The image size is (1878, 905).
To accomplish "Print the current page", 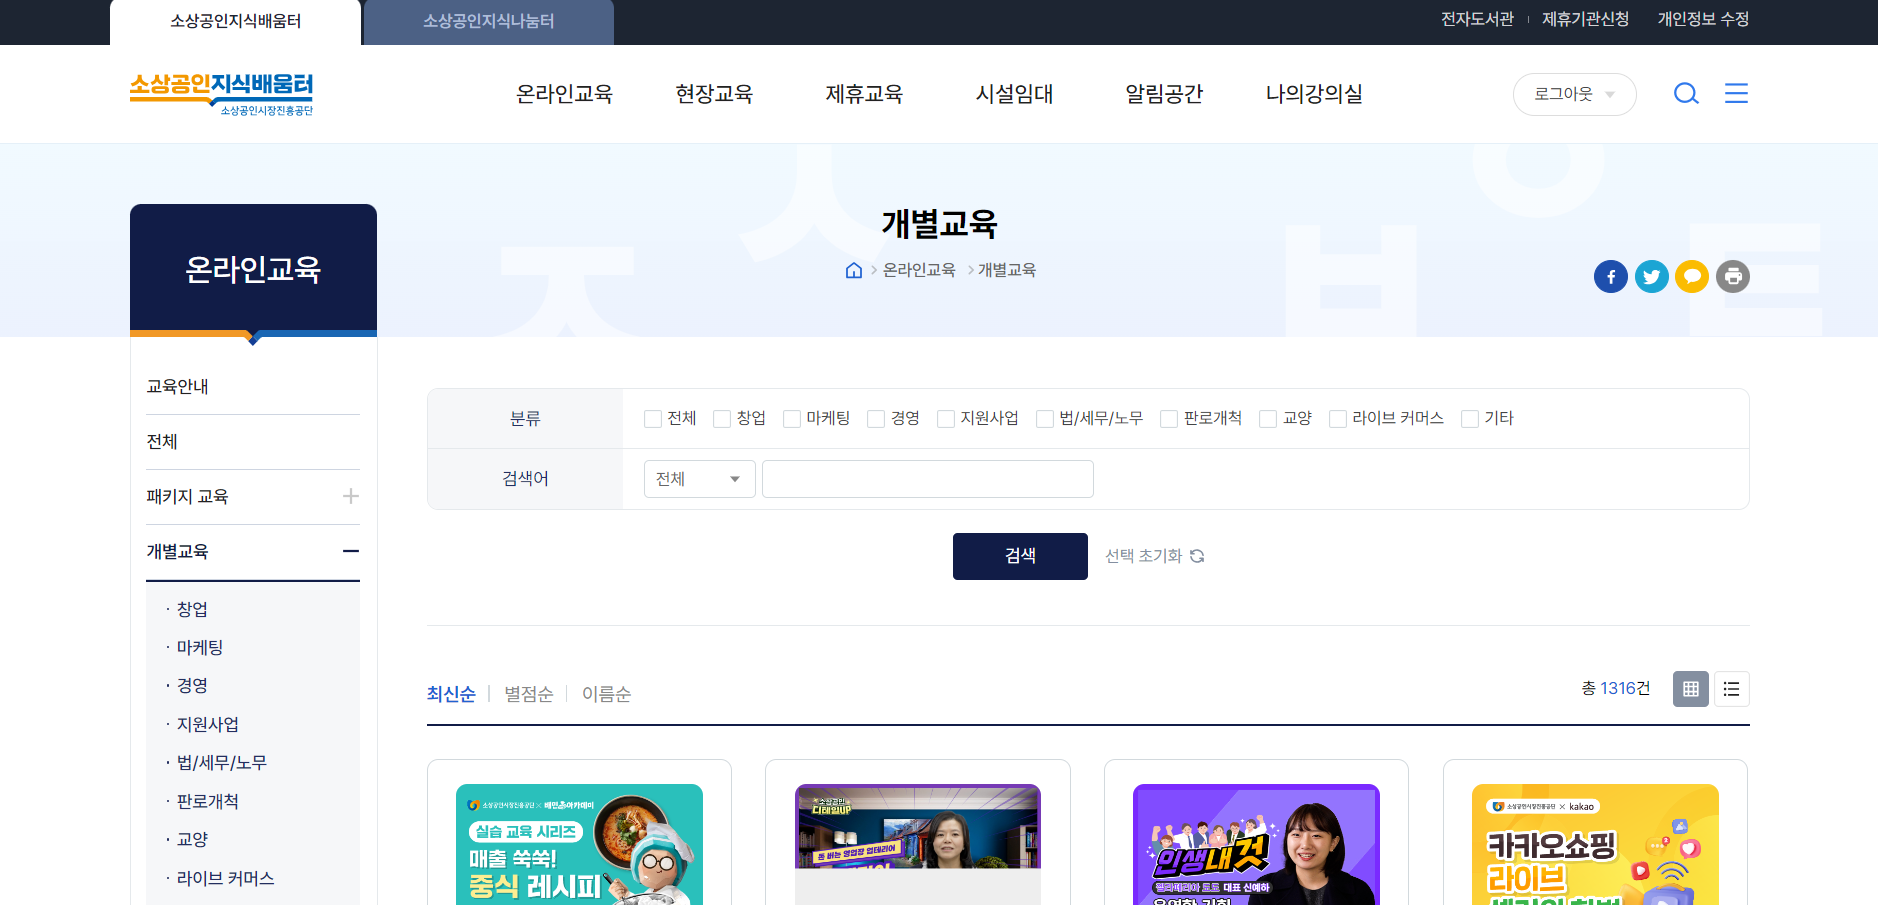I will point(1733,276).
